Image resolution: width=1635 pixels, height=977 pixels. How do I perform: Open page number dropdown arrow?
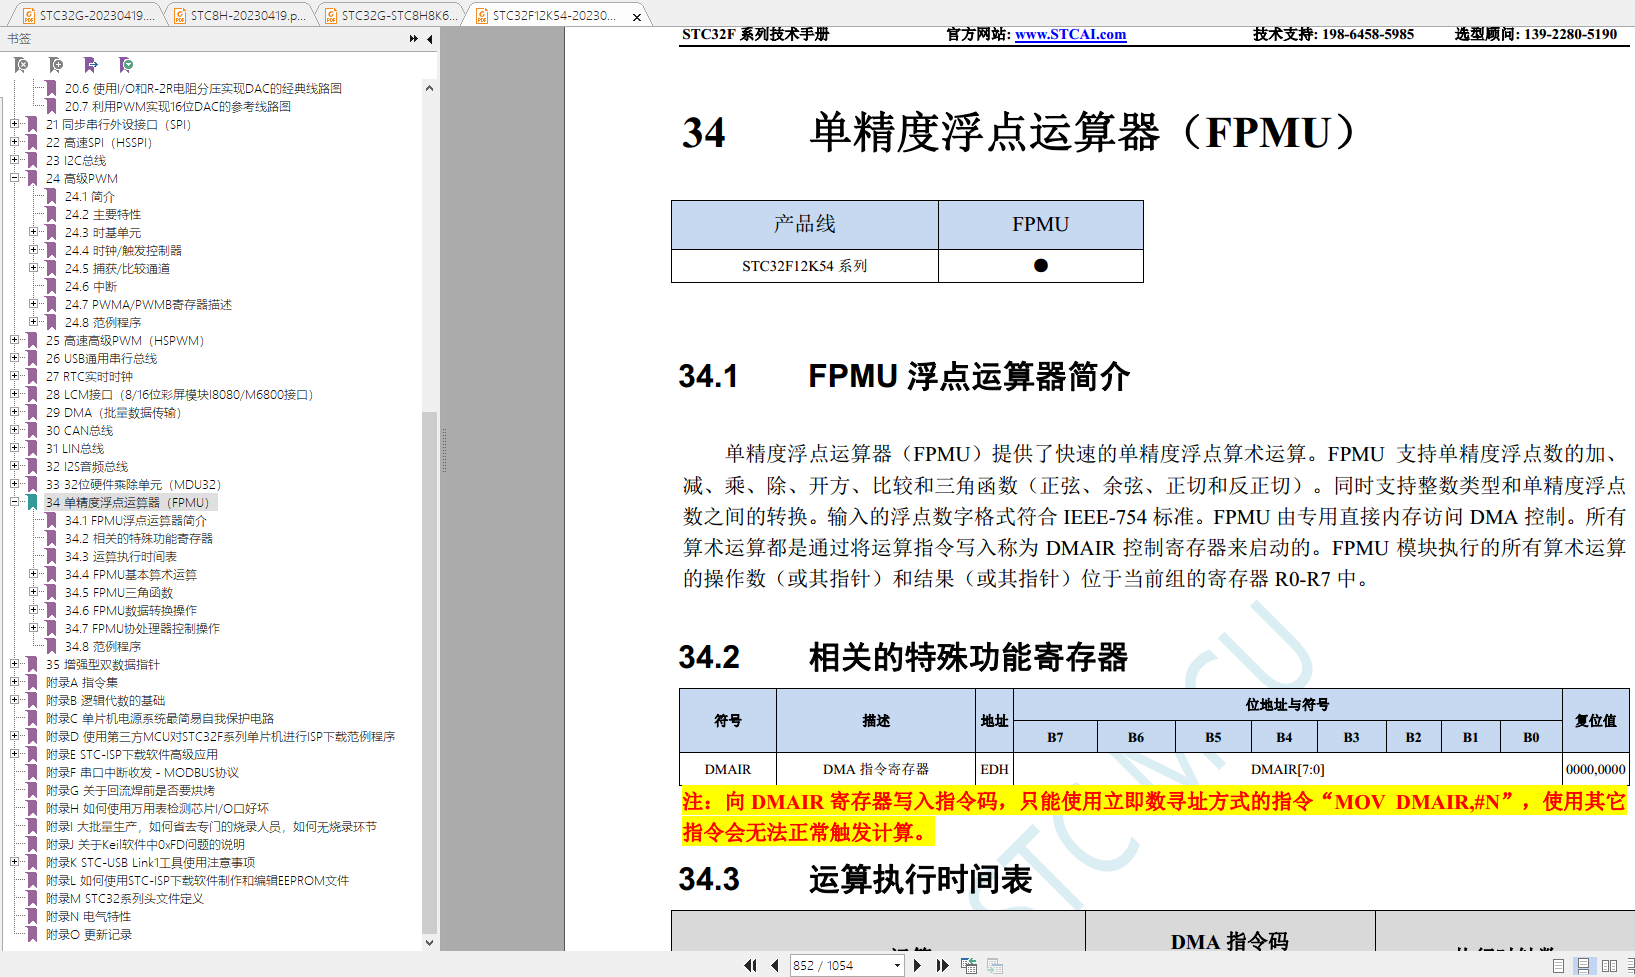coord(897,965)
